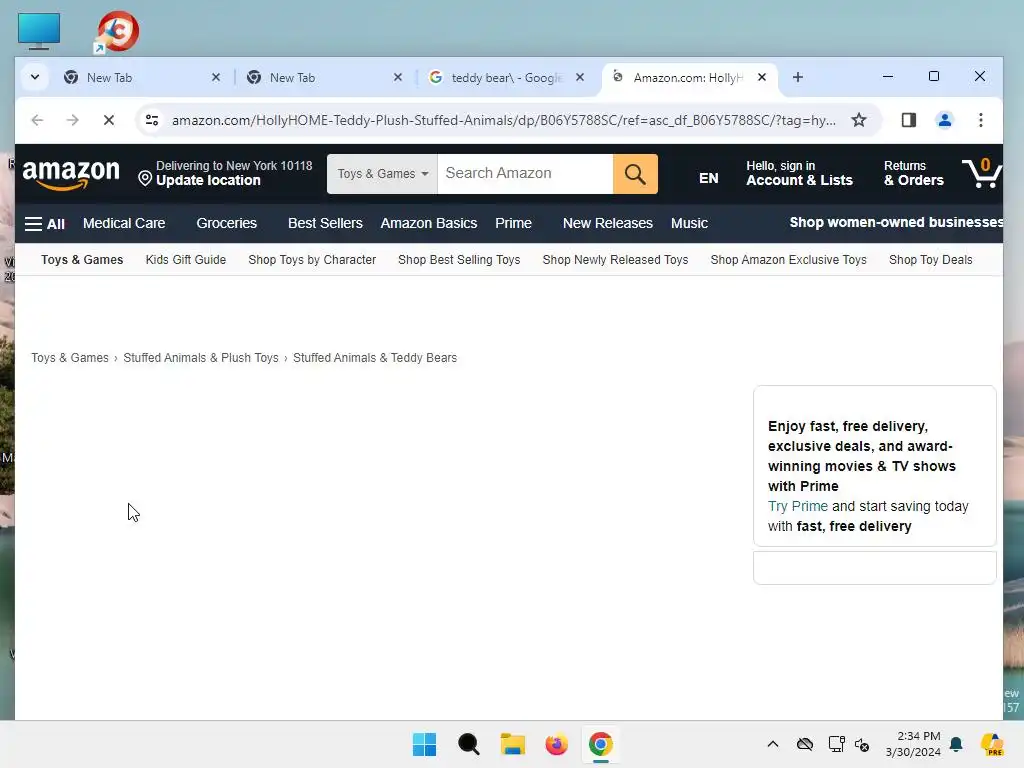1024x768 pixels.
Task: Switch to teddy bear Google tab
Action: [506, 77]
